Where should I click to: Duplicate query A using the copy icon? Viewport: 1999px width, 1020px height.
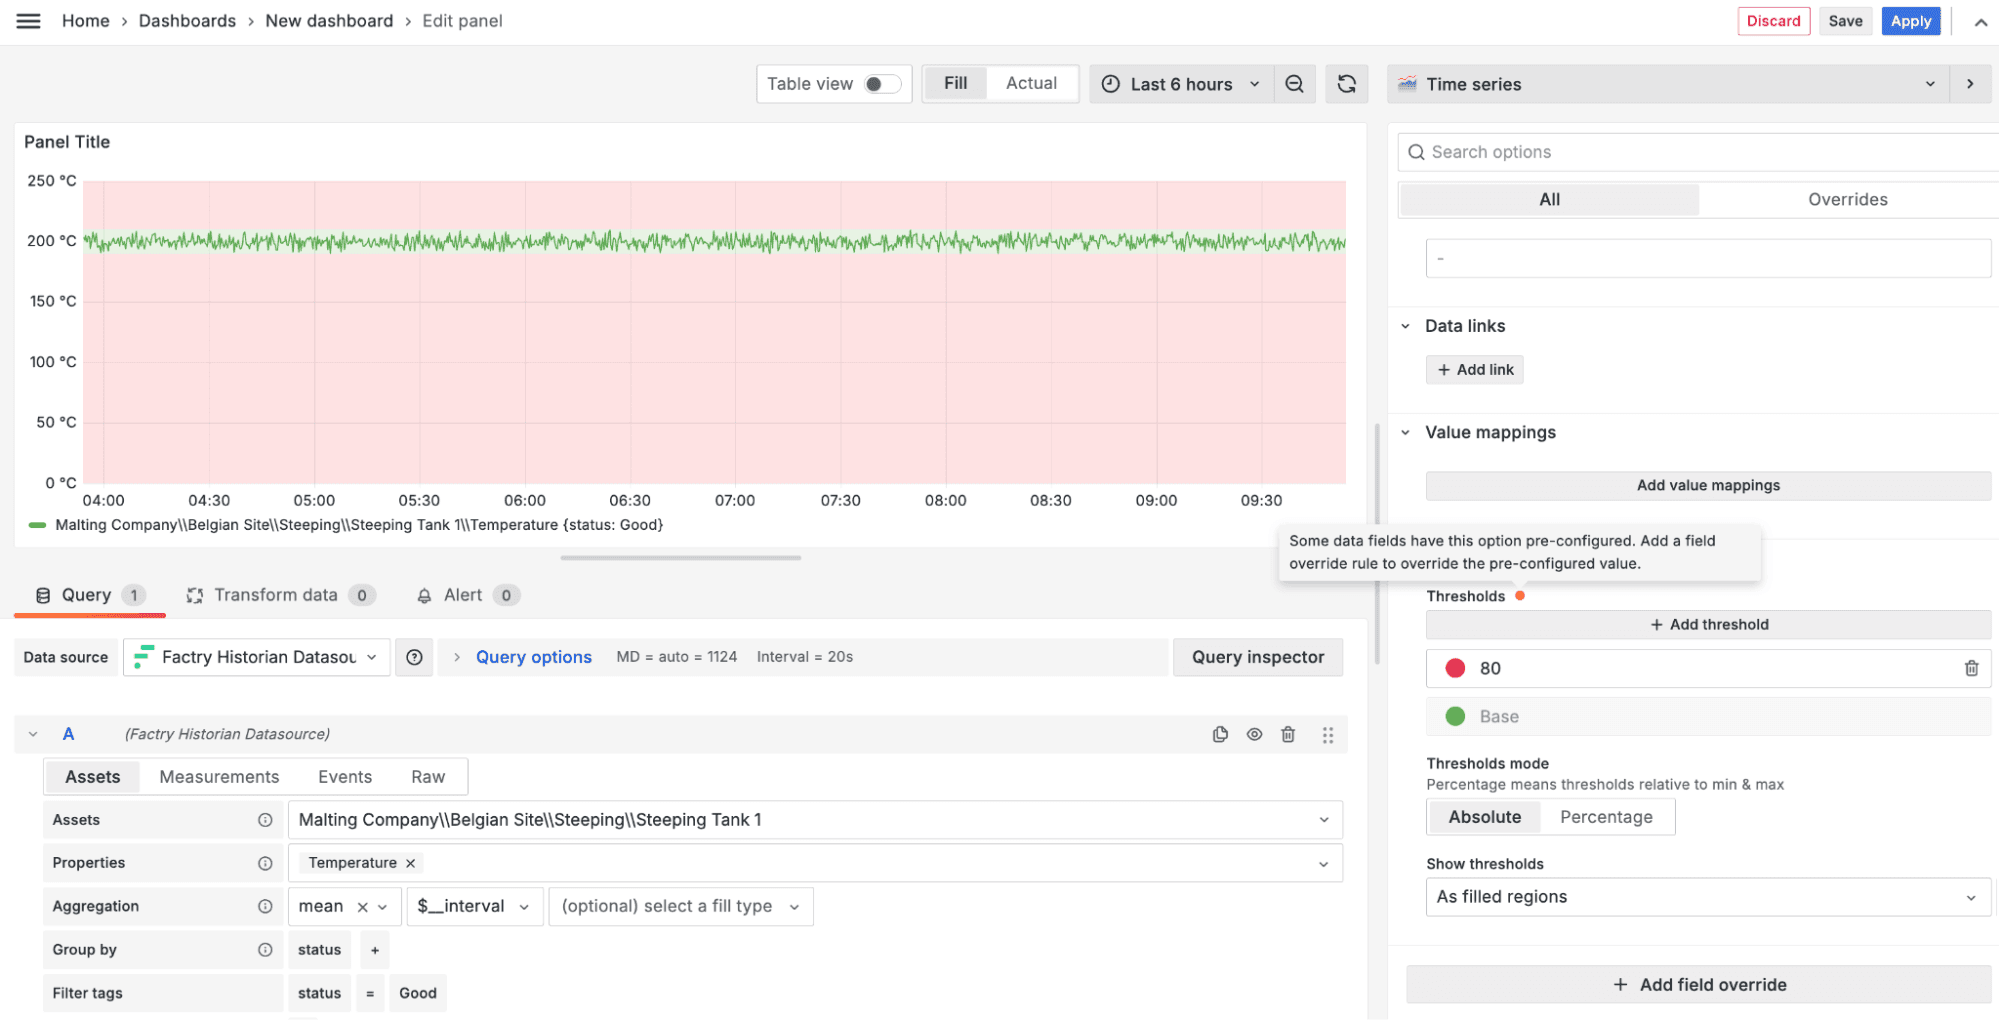pyautogui.click(x=1220, y=733)
